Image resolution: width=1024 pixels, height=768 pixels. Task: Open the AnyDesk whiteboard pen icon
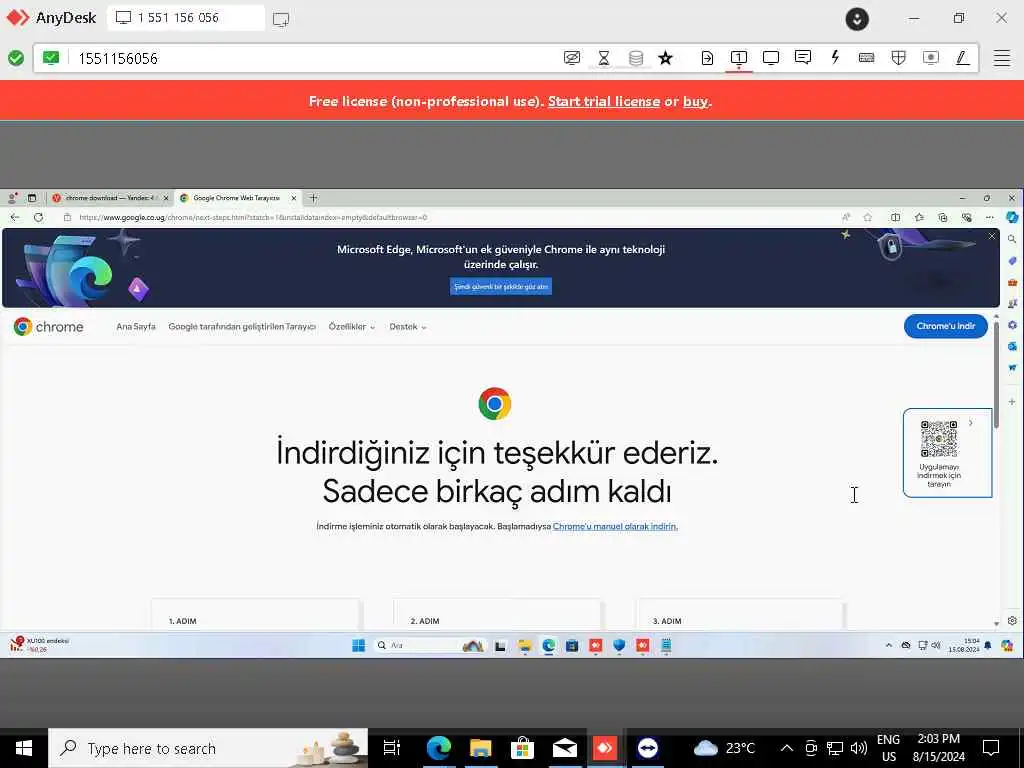pos(962,58)
